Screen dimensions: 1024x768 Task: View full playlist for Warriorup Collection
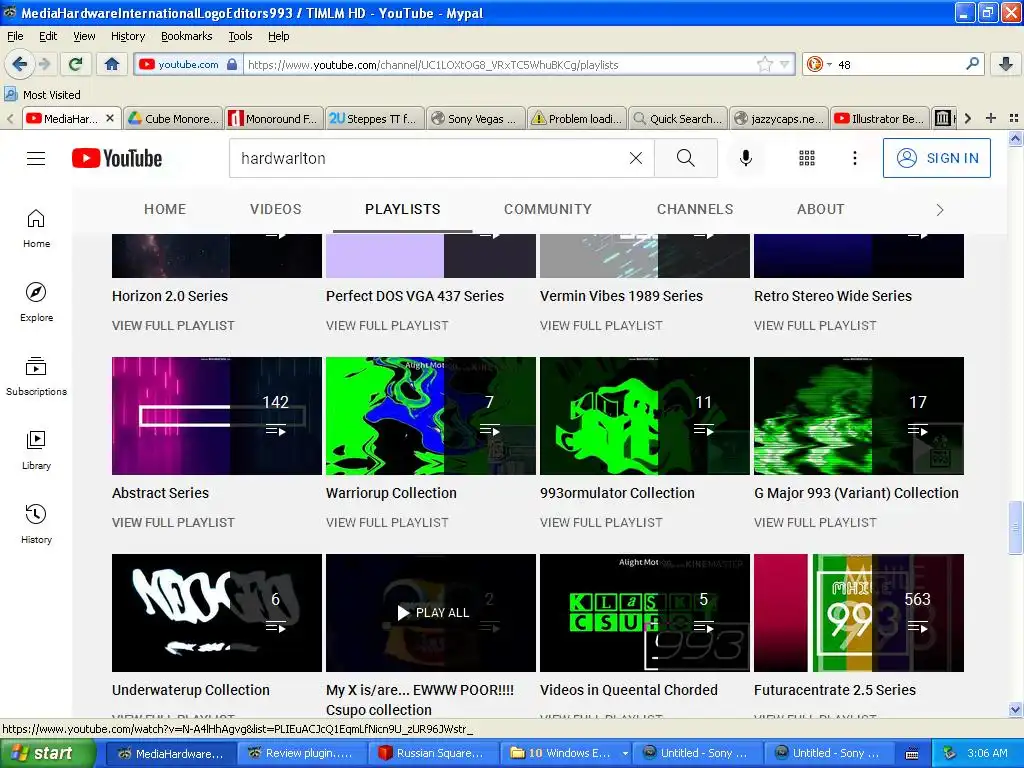click(387, 522)
